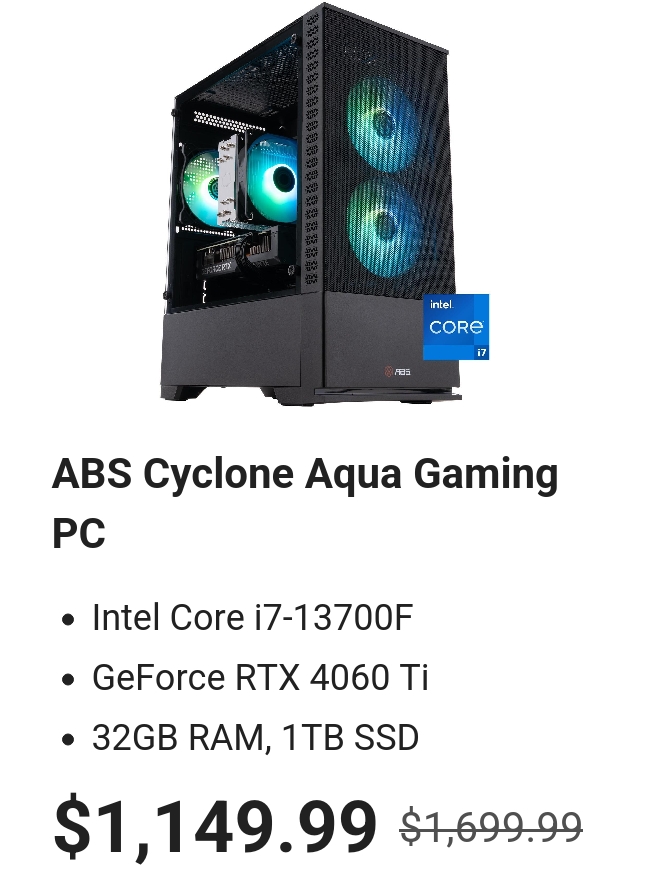Open the ABS Cyclone Aqua Gaming PC title
Image resolution: width=649 pixels, height=870 pixels.
305,503
